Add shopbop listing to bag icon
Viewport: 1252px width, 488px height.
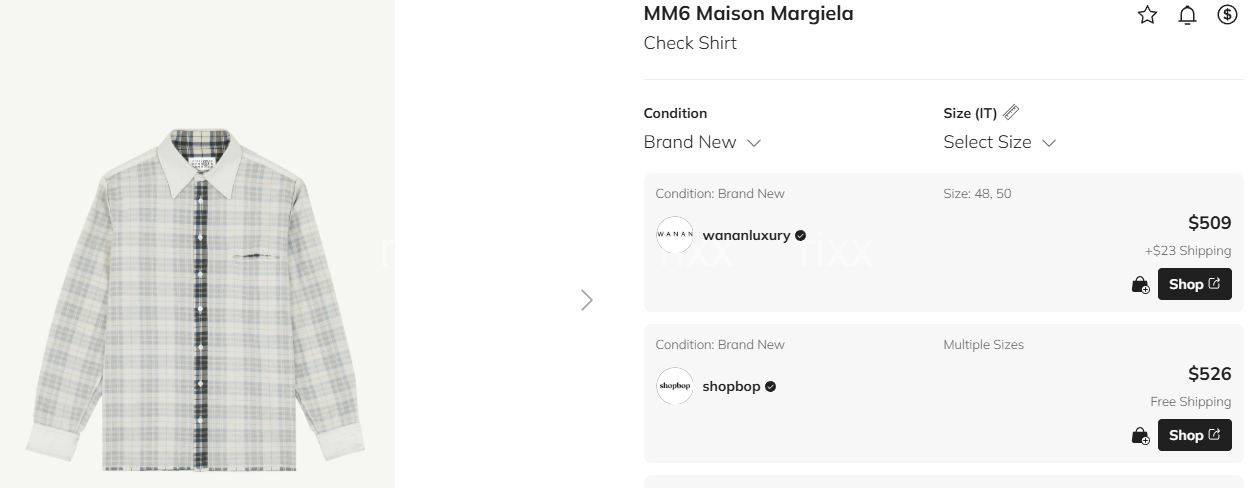coord(1140,436)
